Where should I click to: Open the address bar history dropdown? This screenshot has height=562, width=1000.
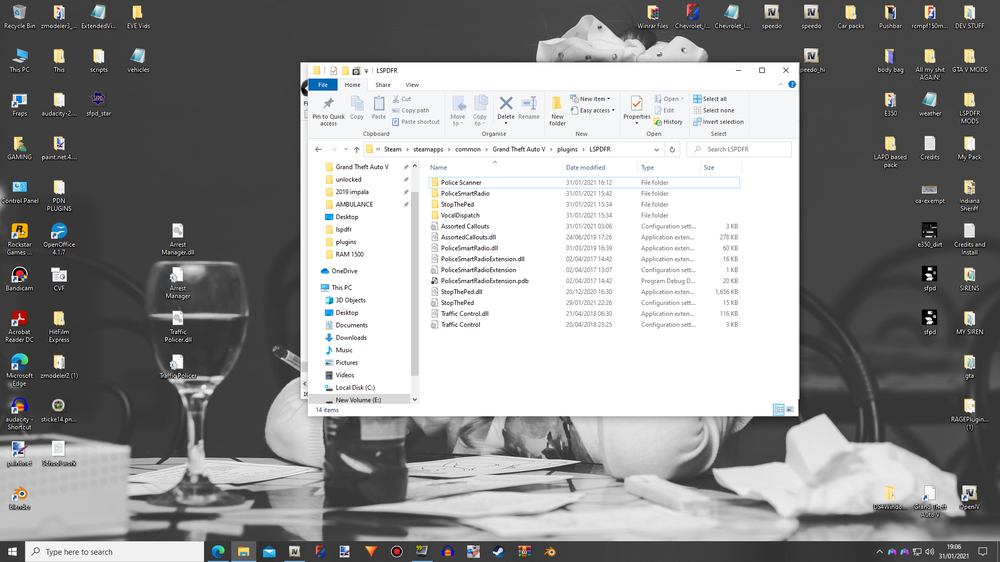click(657, 149)
